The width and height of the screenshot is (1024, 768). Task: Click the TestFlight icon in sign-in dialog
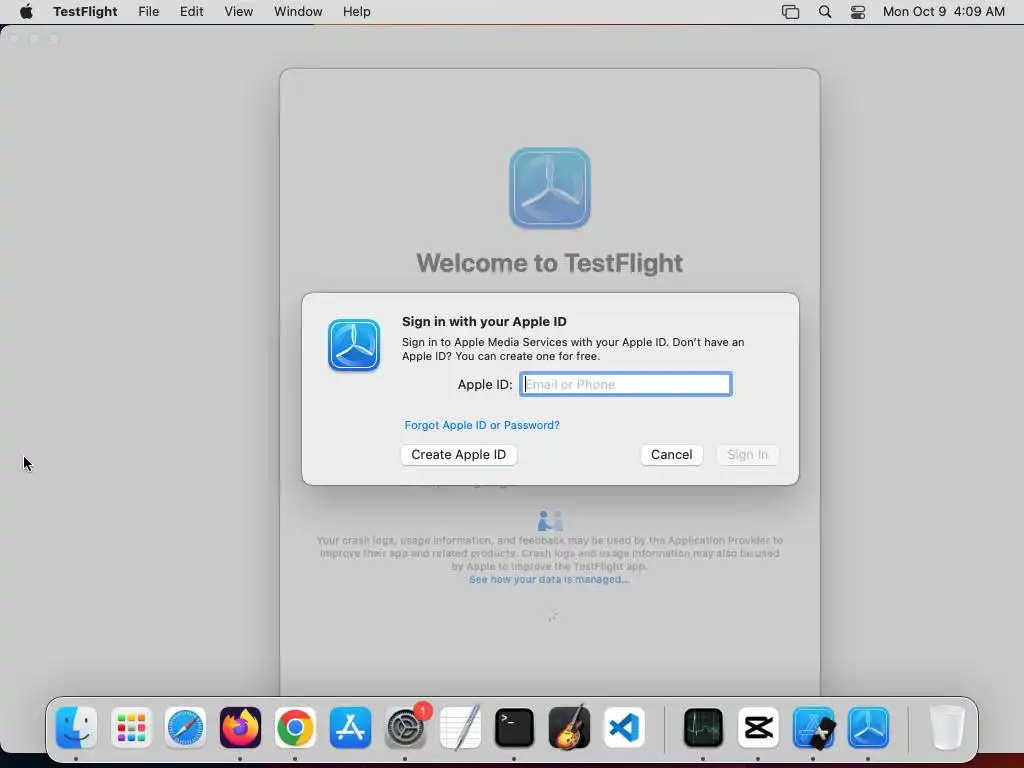tap(354, 345)
